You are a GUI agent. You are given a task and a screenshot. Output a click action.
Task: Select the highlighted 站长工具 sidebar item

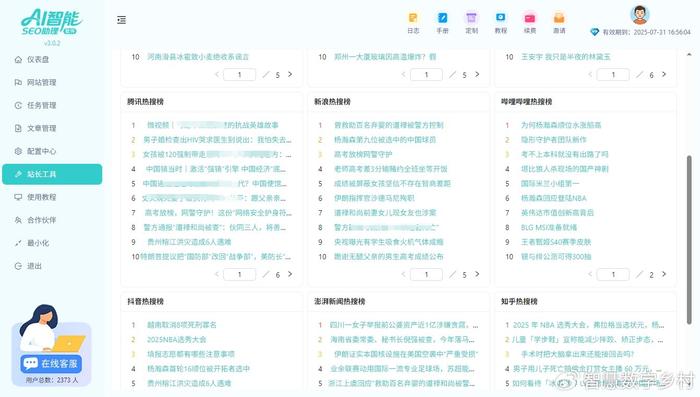(x=52, y=174)
